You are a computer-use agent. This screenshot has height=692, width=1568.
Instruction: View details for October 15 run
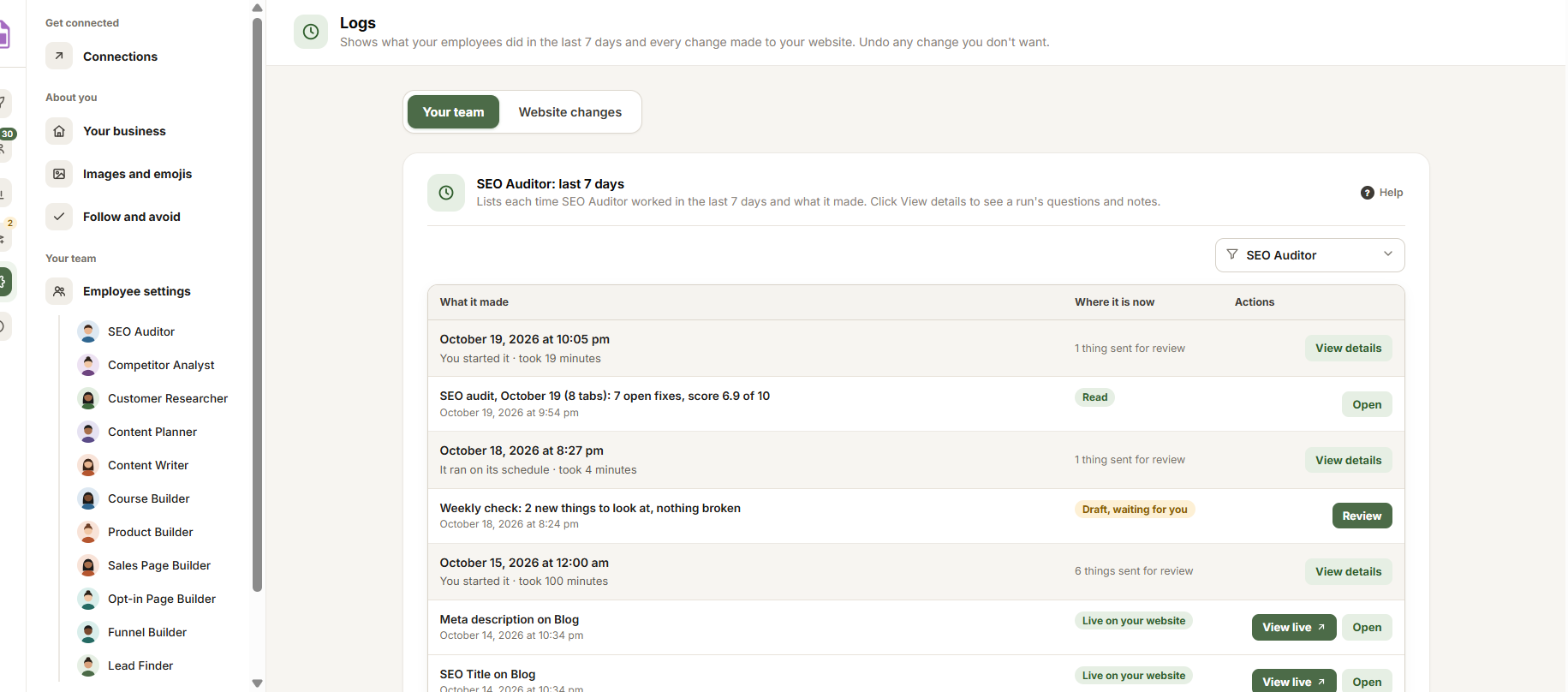coord(1348,572)
